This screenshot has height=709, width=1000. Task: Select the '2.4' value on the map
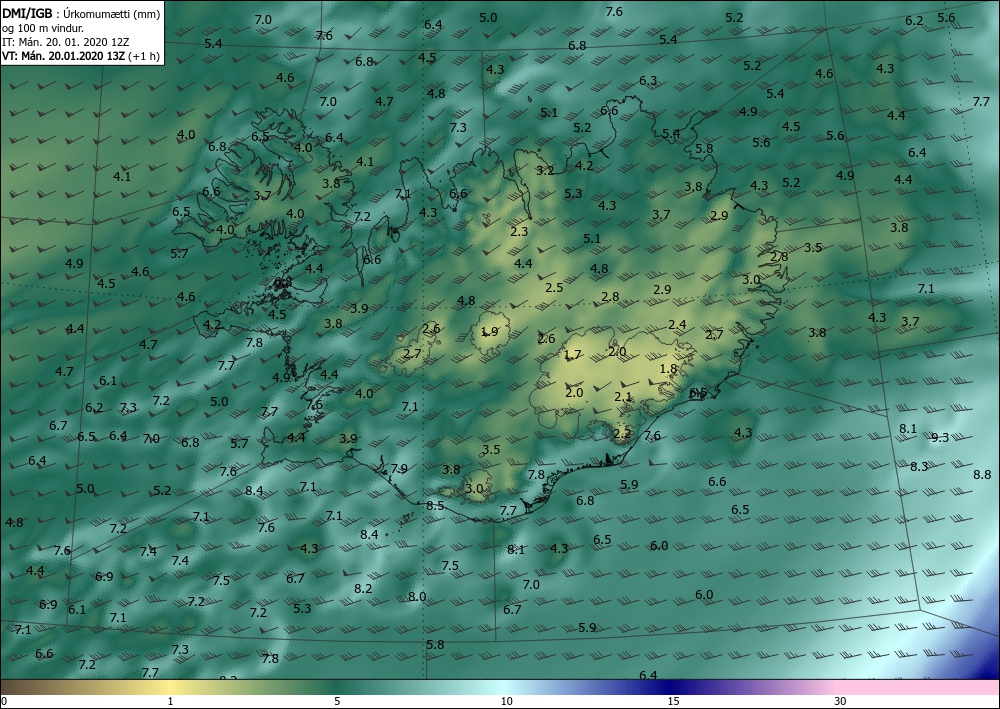click(x=677, y=325)
